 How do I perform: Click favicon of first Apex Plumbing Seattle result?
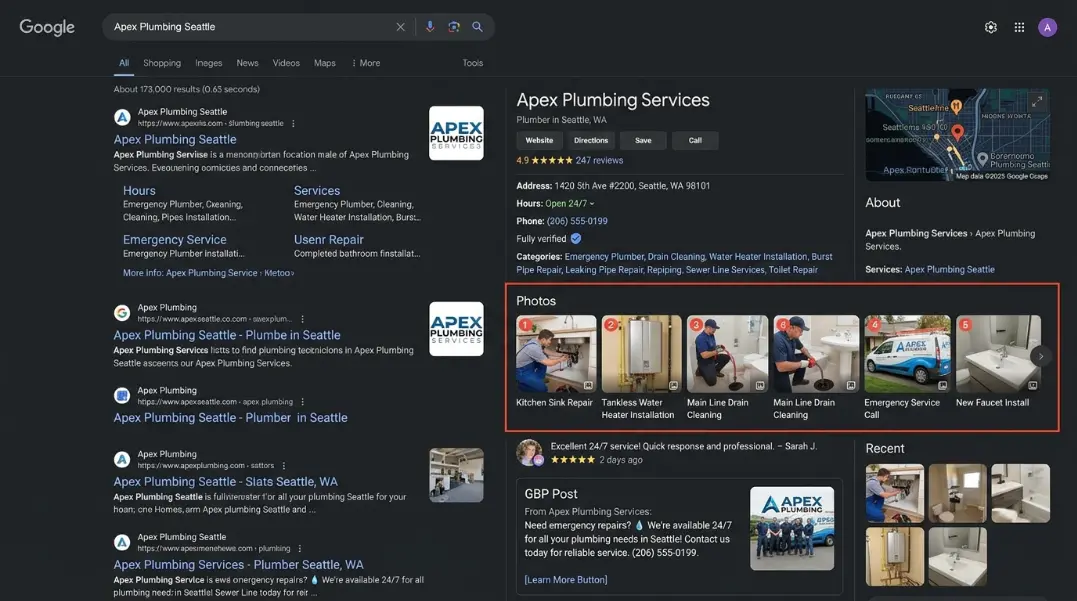(122, 117)
